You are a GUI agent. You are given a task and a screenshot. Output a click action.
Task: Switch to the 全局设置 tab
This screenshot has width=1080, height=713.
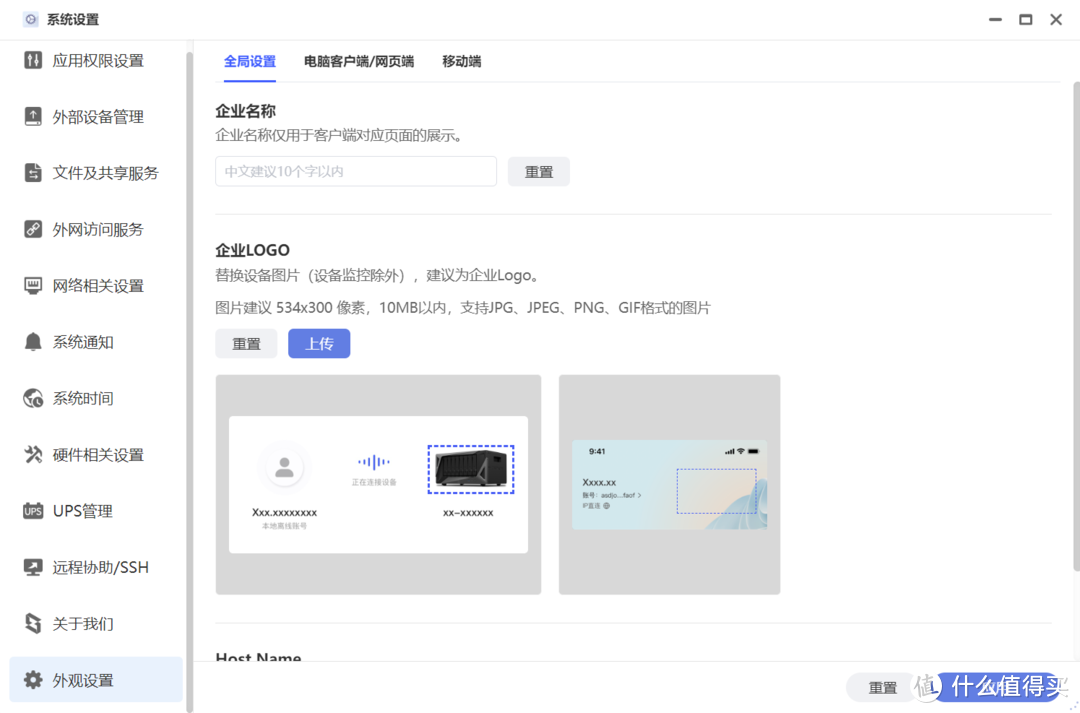pos(250,61)
